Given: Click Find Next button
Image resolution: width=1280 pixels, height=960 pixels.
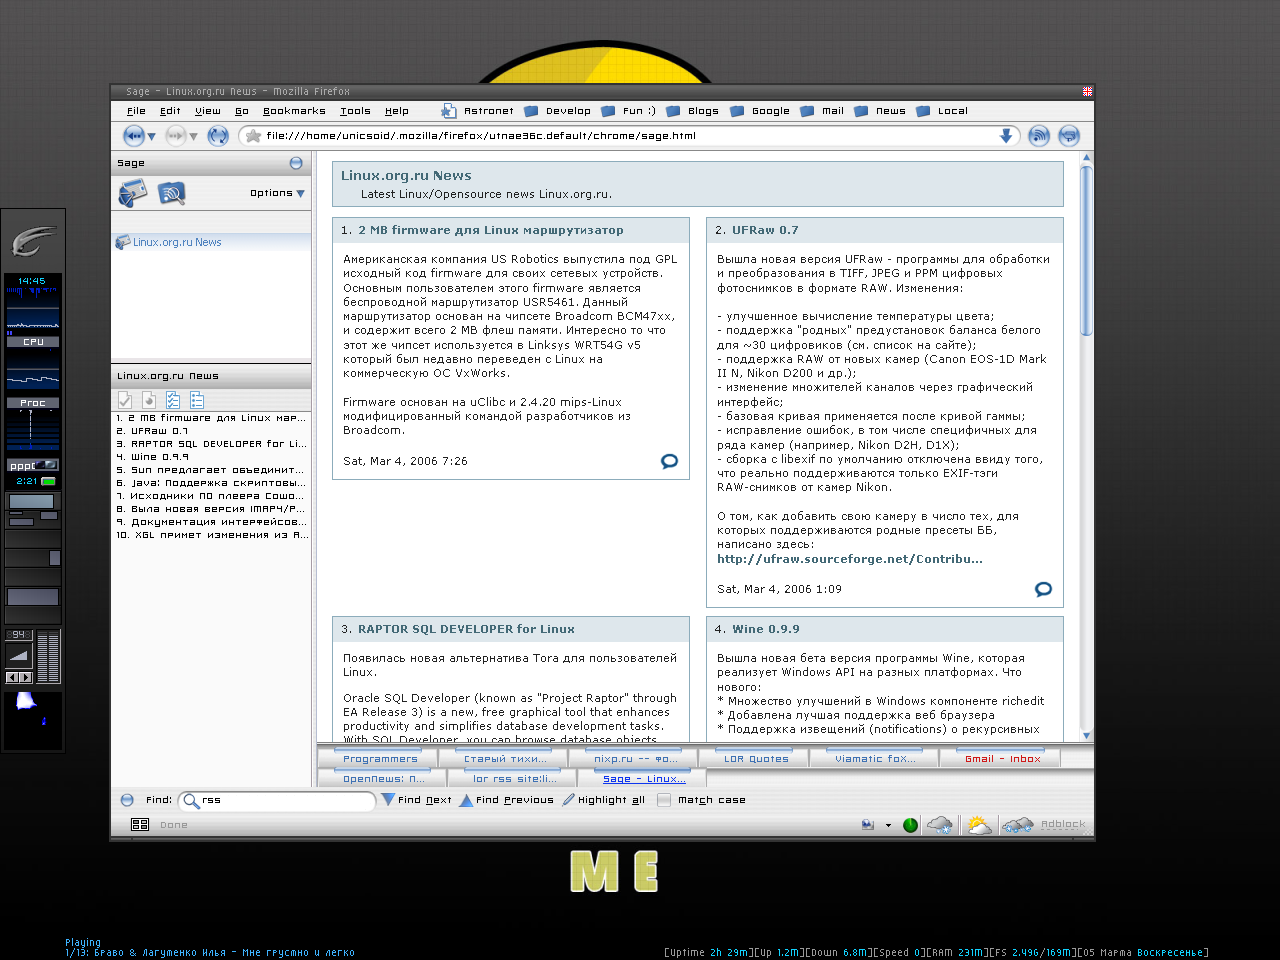Looking at the screenshot, I should pyautogui.click(x=417, y=800).
